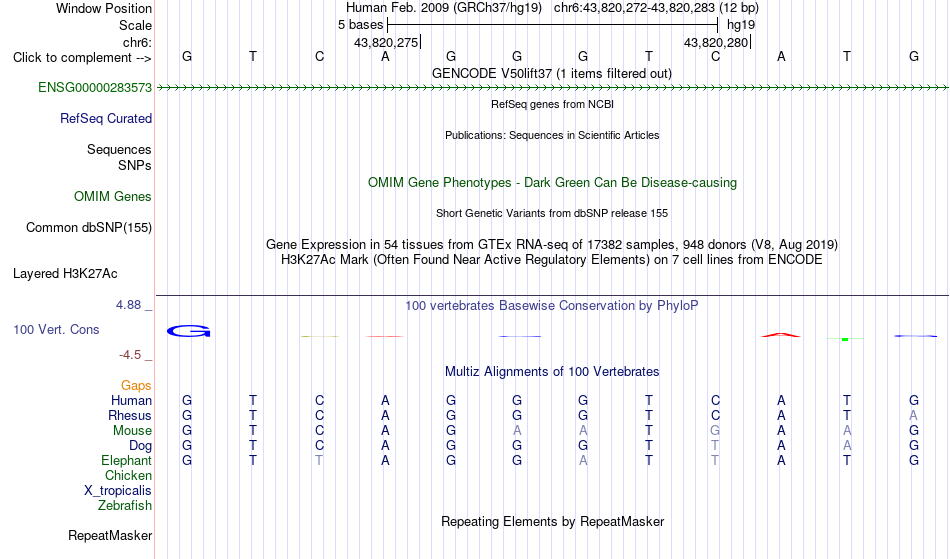Click the large blue G conservation logo
Viewport: 950px width, 559px height.
[188, 331]
